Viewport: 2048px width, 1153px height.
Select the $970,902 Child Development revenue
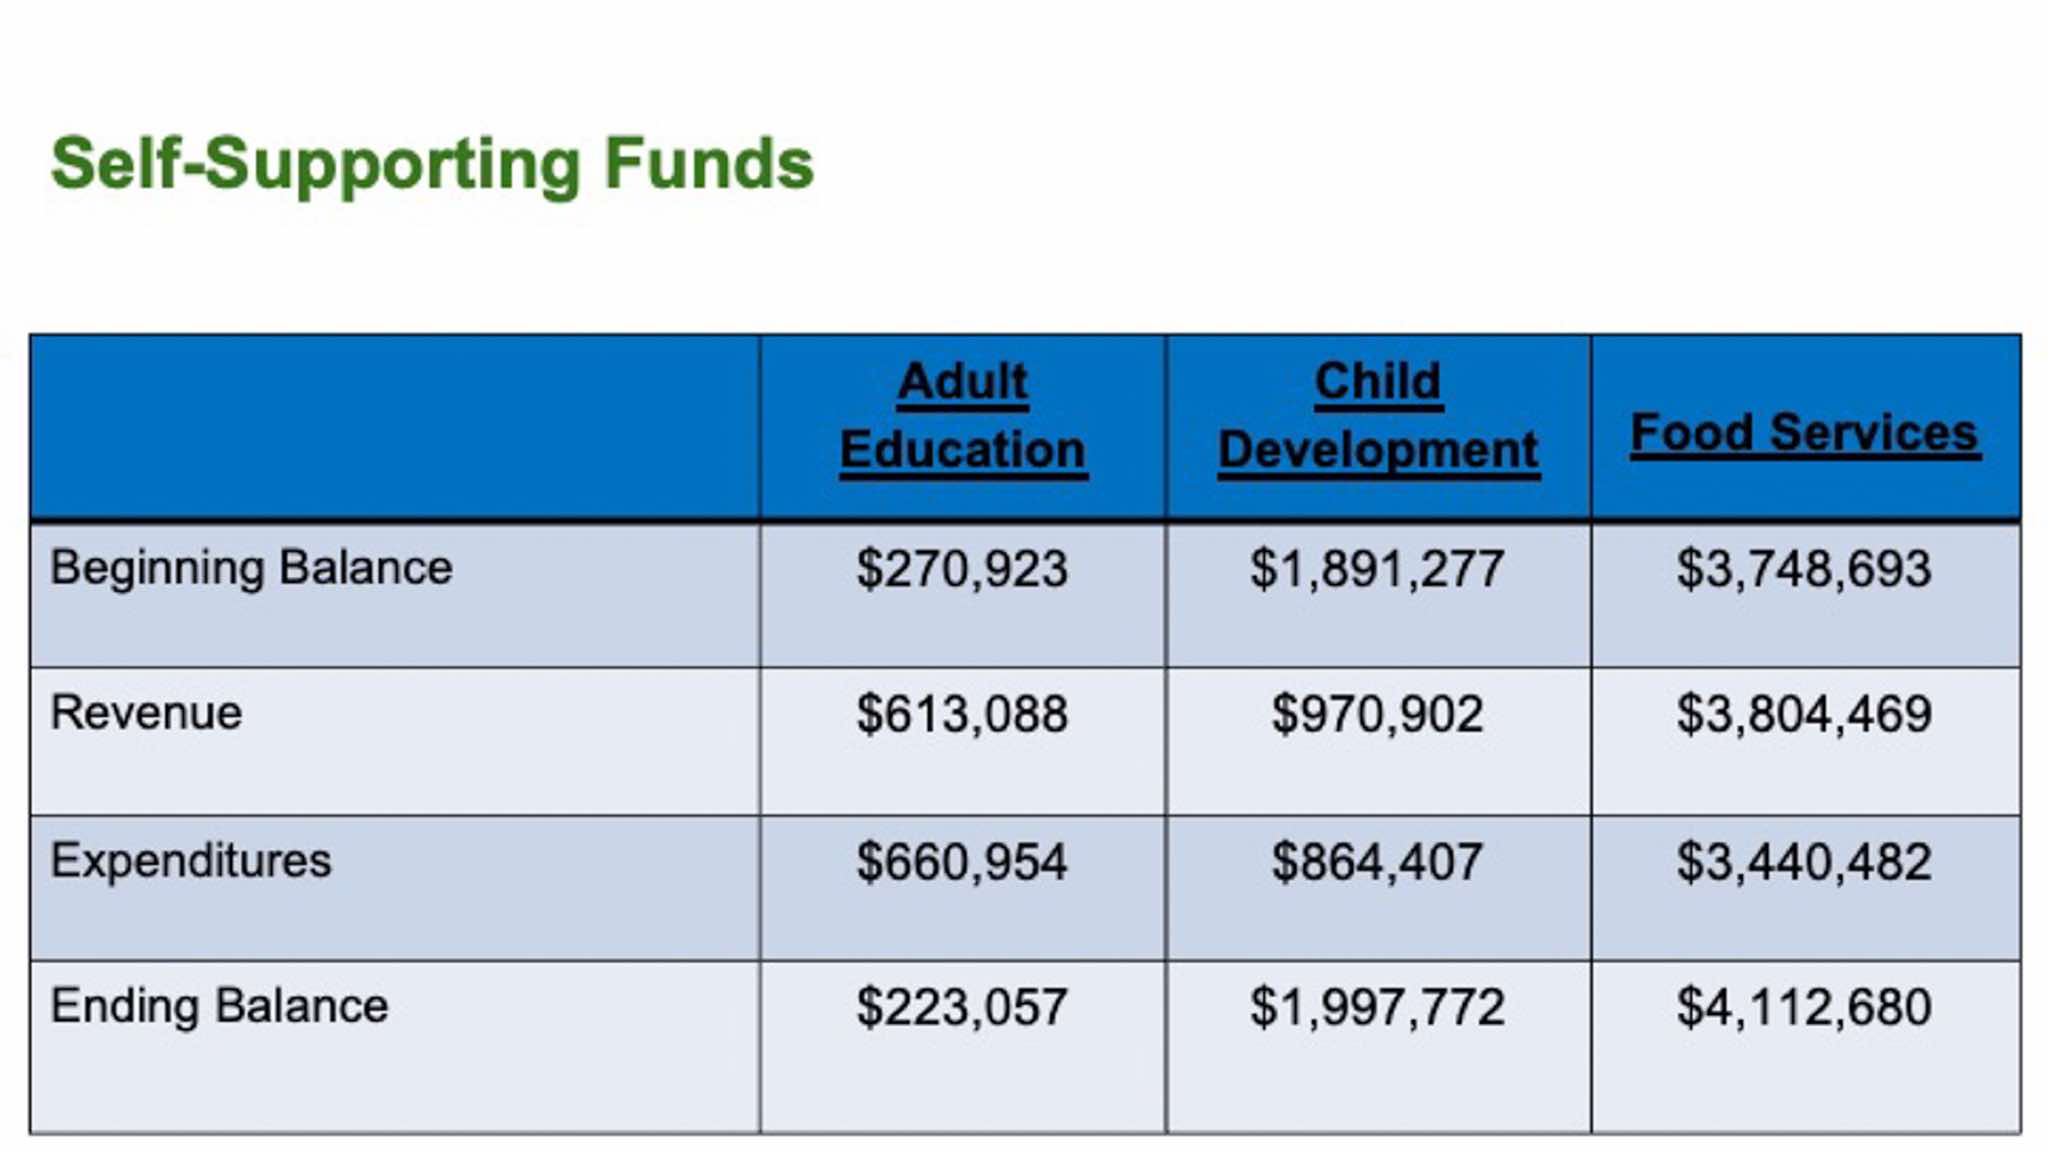(x=1377, y=714)
